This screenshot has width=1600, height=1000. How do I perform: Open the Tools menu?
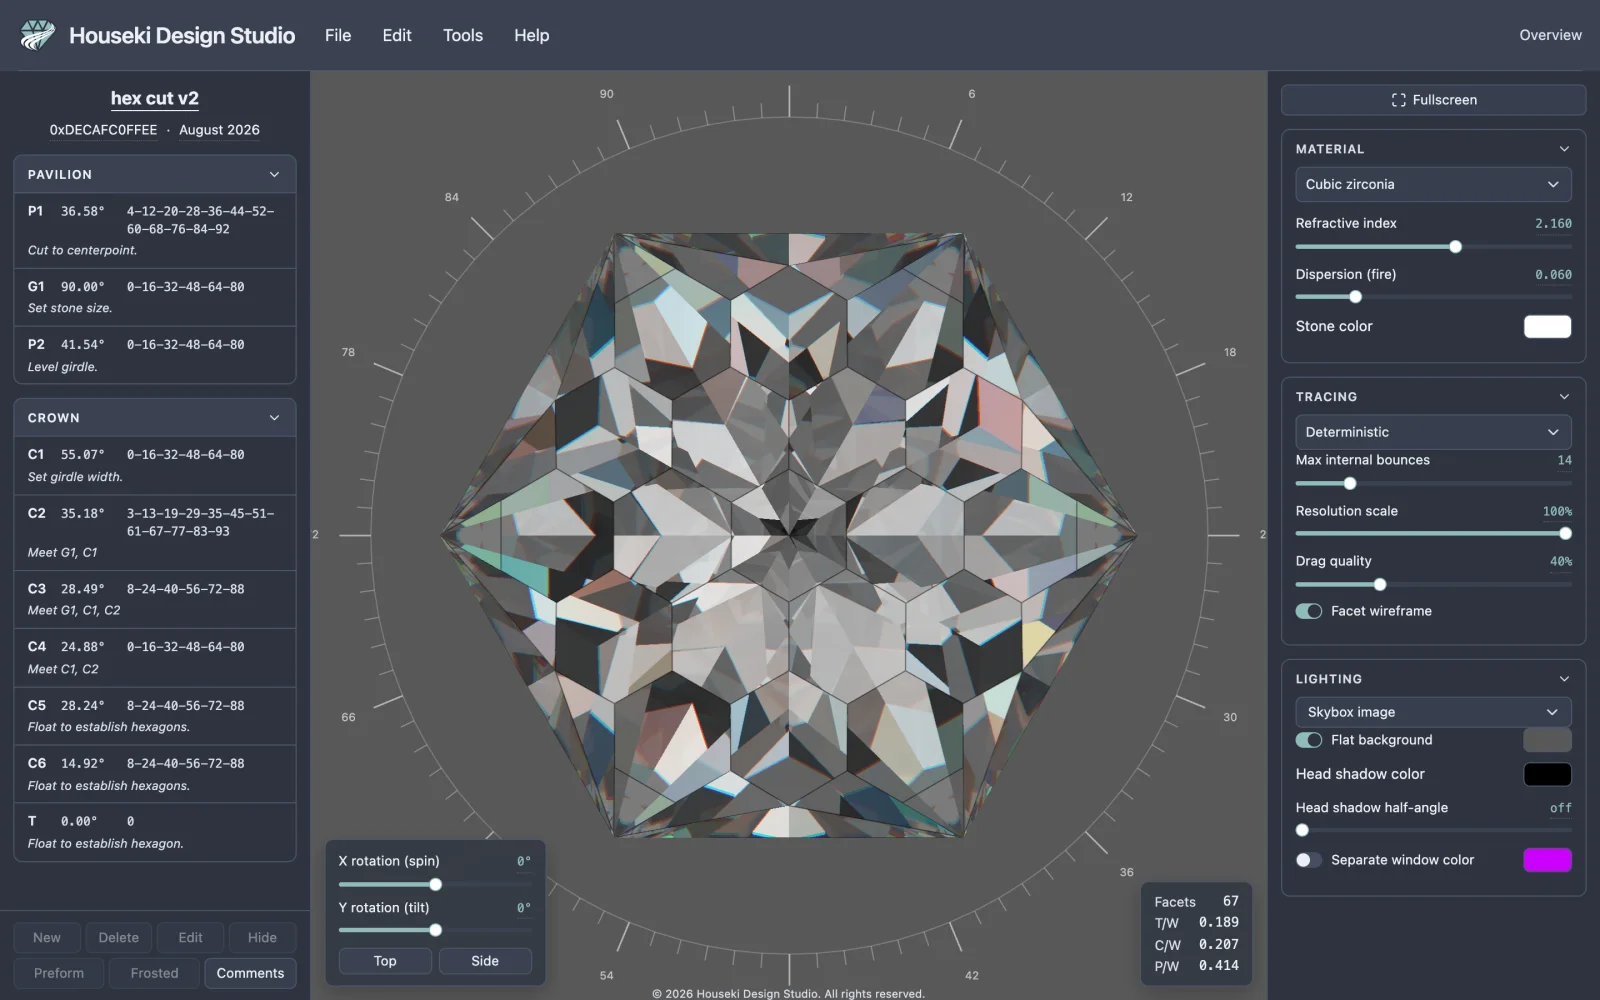(463, 35)
